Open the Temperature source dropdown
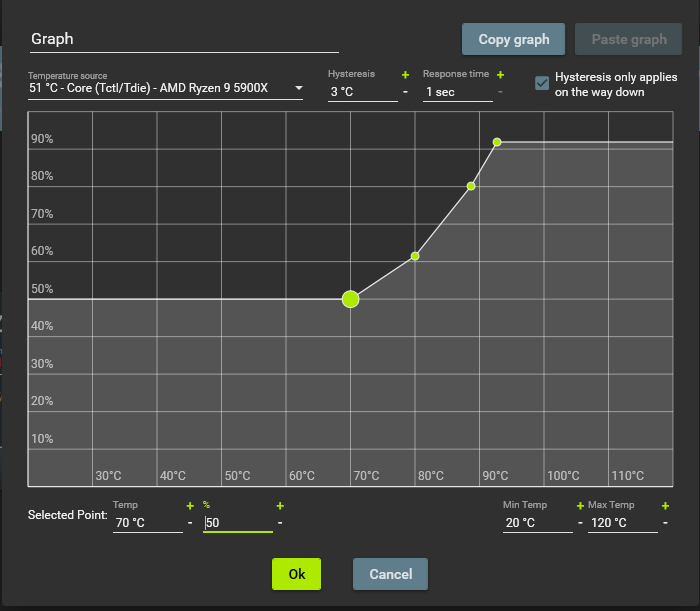The height and width of the screenshot is (611, 700). [166, 88]
